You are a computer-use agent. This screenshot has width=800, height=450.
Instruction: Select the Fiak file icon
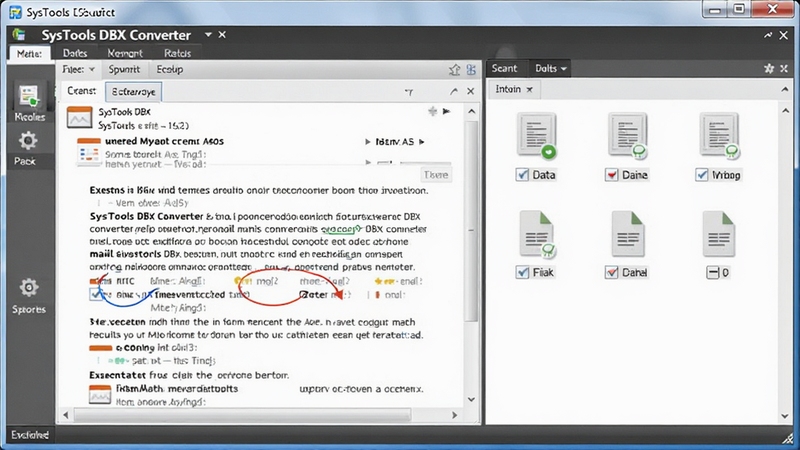click(537, 234)
